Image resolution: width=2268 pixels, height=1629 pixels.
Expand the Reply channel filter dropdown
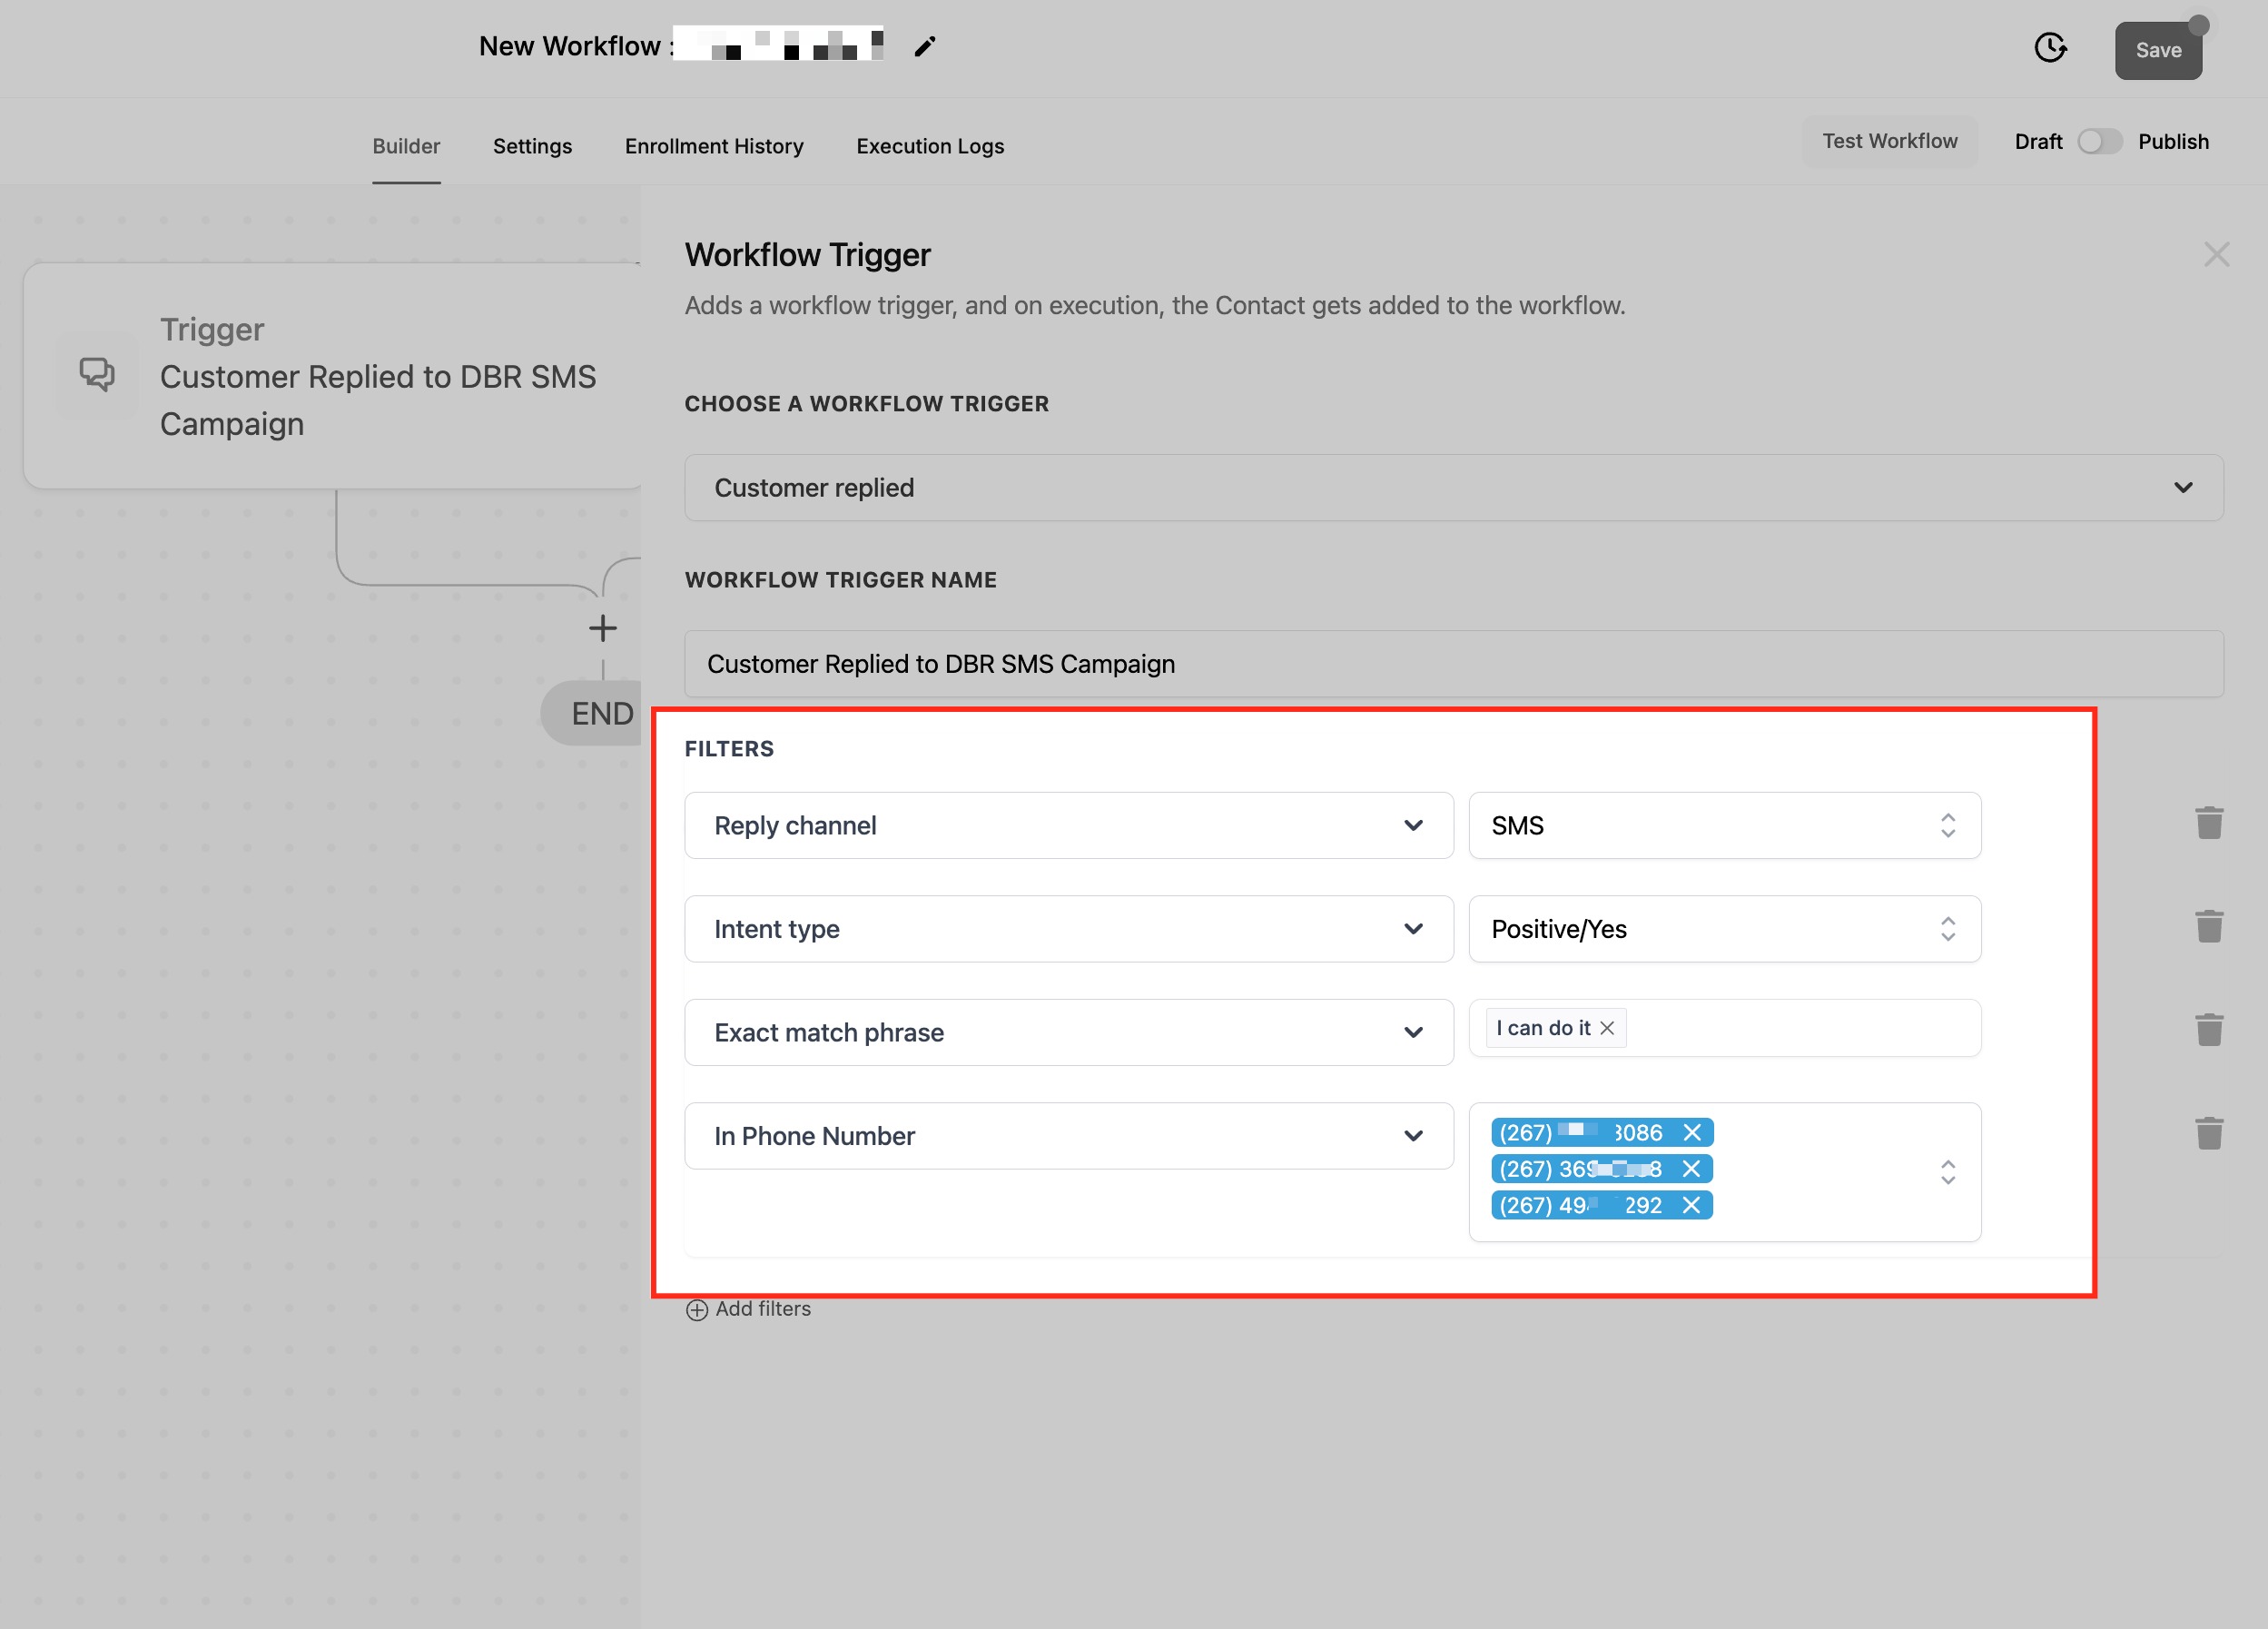click(x=1068, y=826)
